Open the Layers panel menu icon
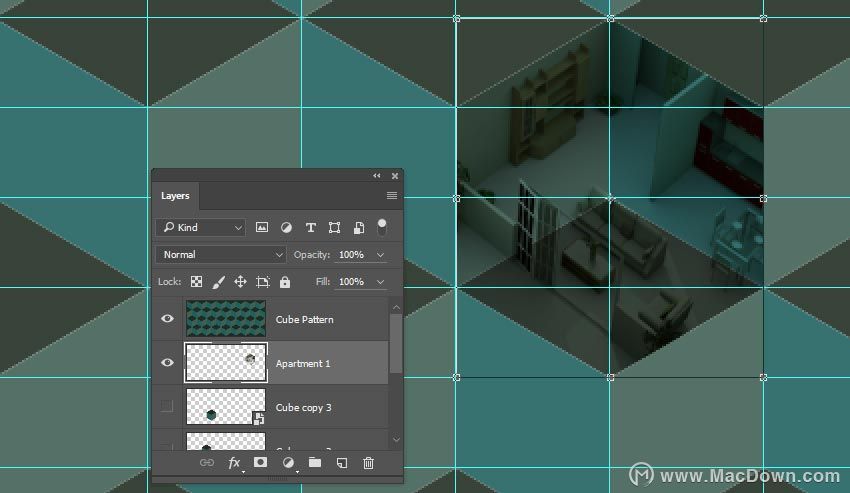 pyautogui.click(x=392, y=195)
